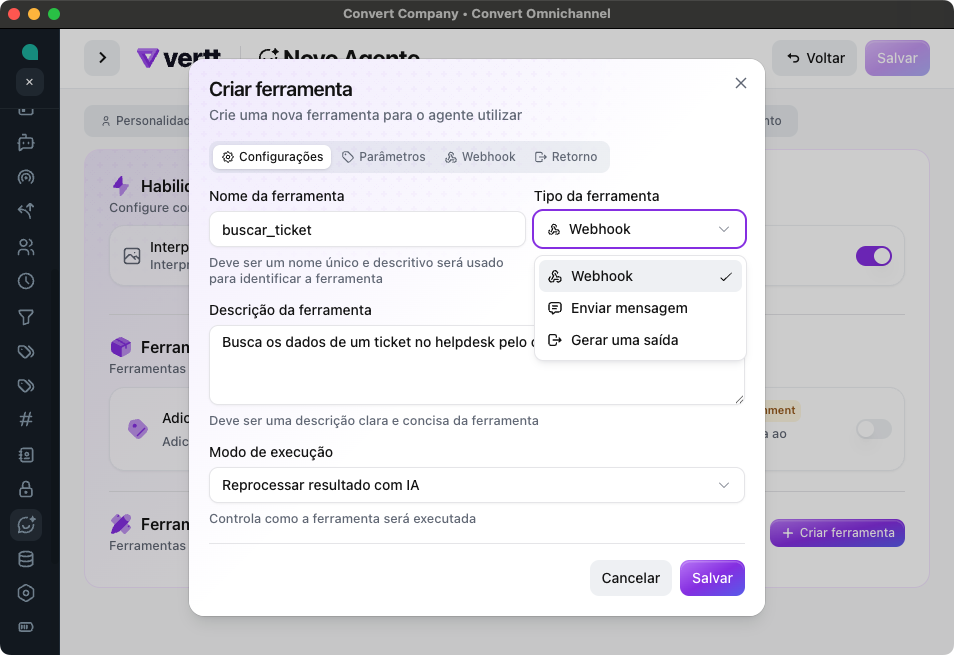954x655 pixels.
Task: Open the AI agent chat sidebar icon
Action: click(26, 525)
